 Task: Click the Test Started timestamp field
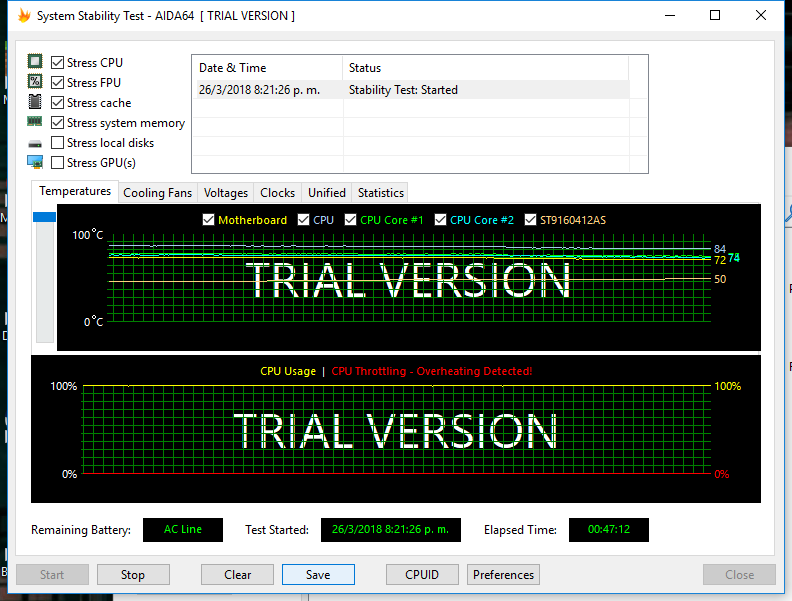[x=390, y=530]
